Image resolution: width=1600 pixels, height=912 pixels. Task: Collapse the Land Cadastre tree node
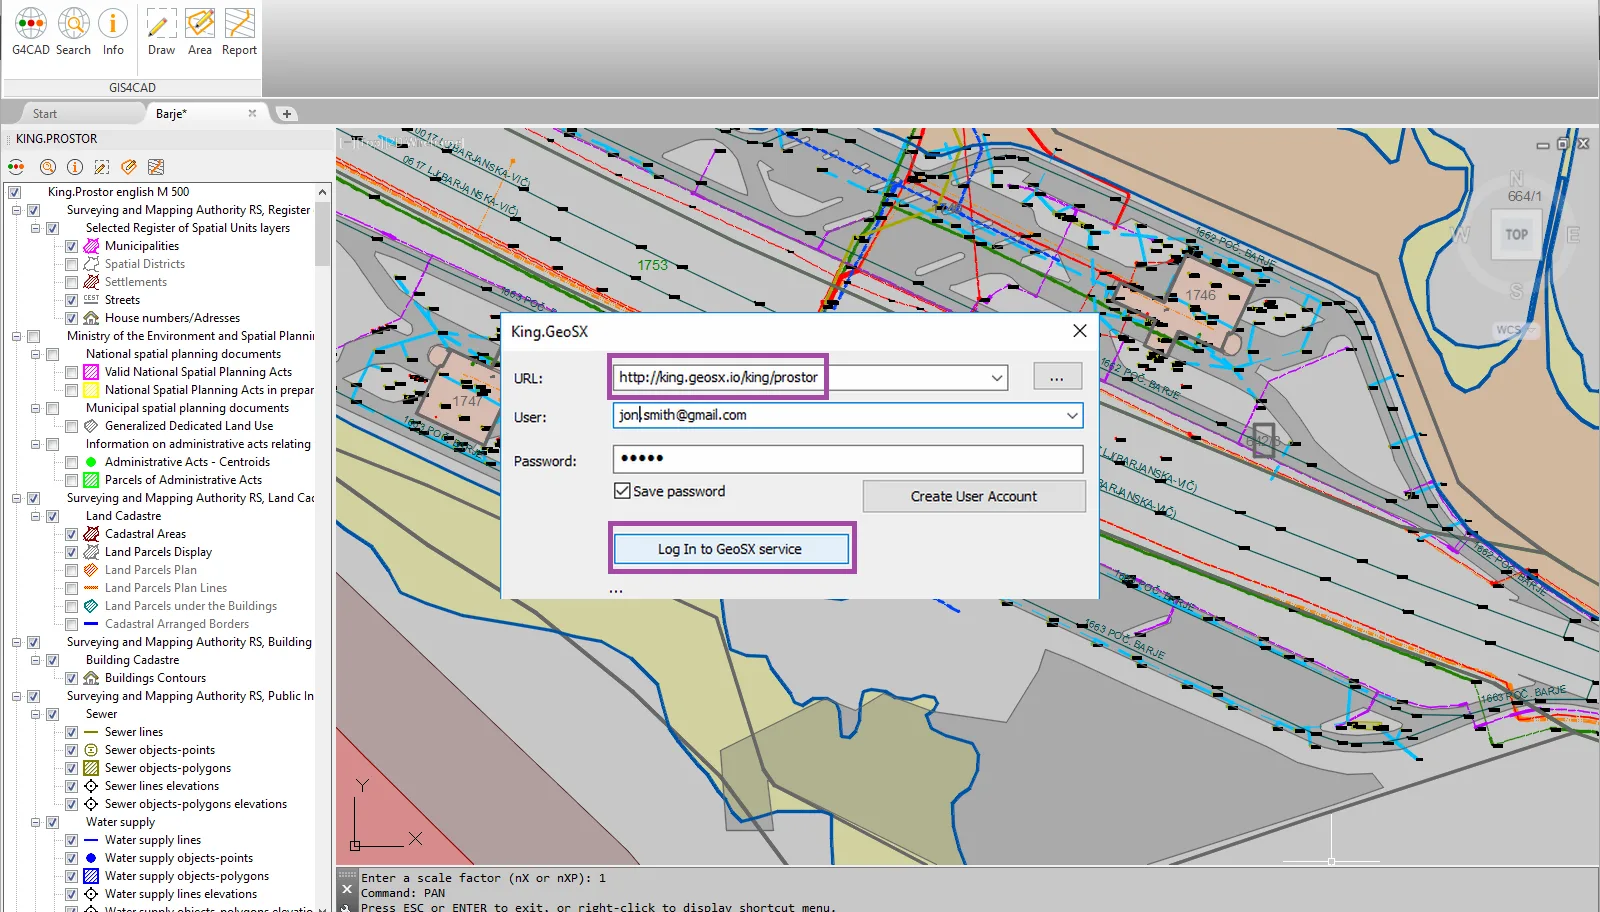[x=35, y=516]
